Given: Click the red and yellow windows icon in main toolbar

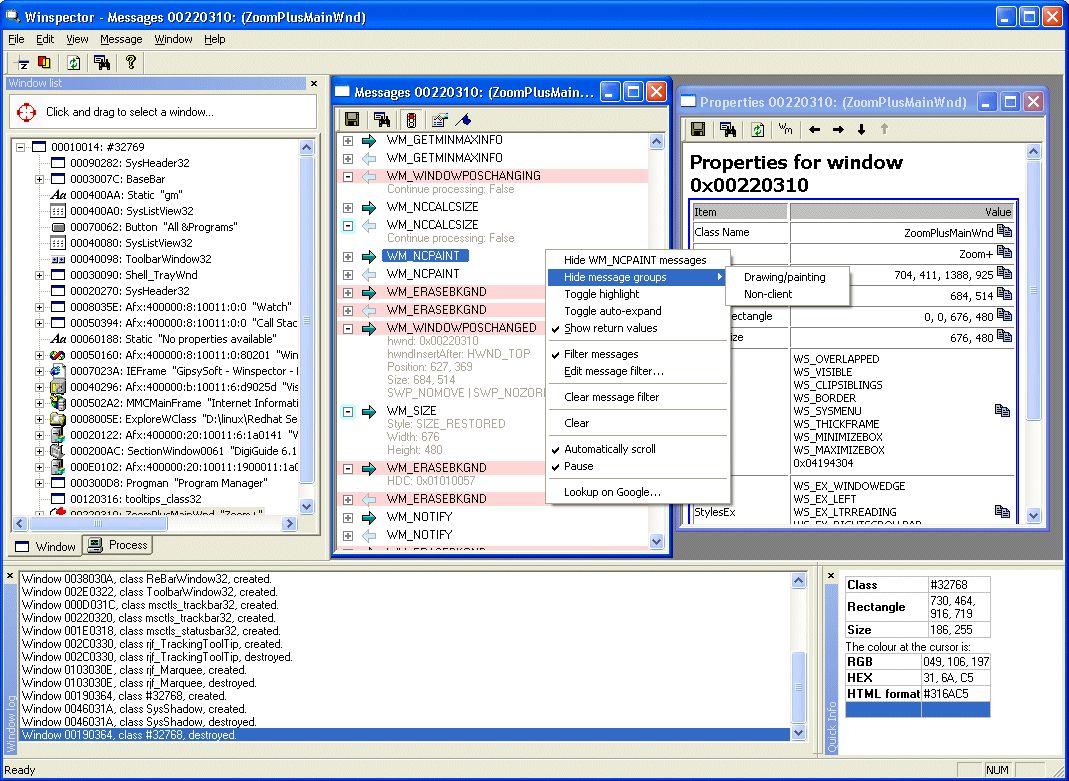Looking at the screenshot, I should (44, 63).
